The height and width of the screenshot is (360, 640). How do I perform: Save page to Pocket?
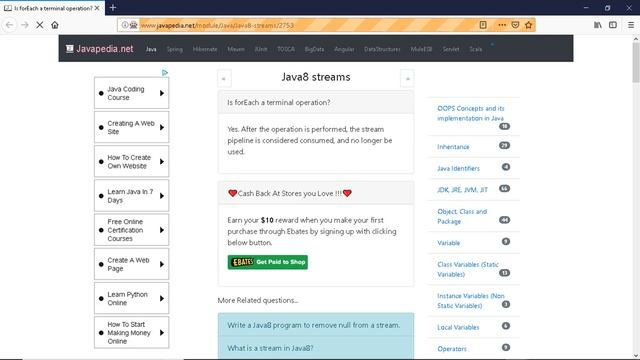pos(515,25)
